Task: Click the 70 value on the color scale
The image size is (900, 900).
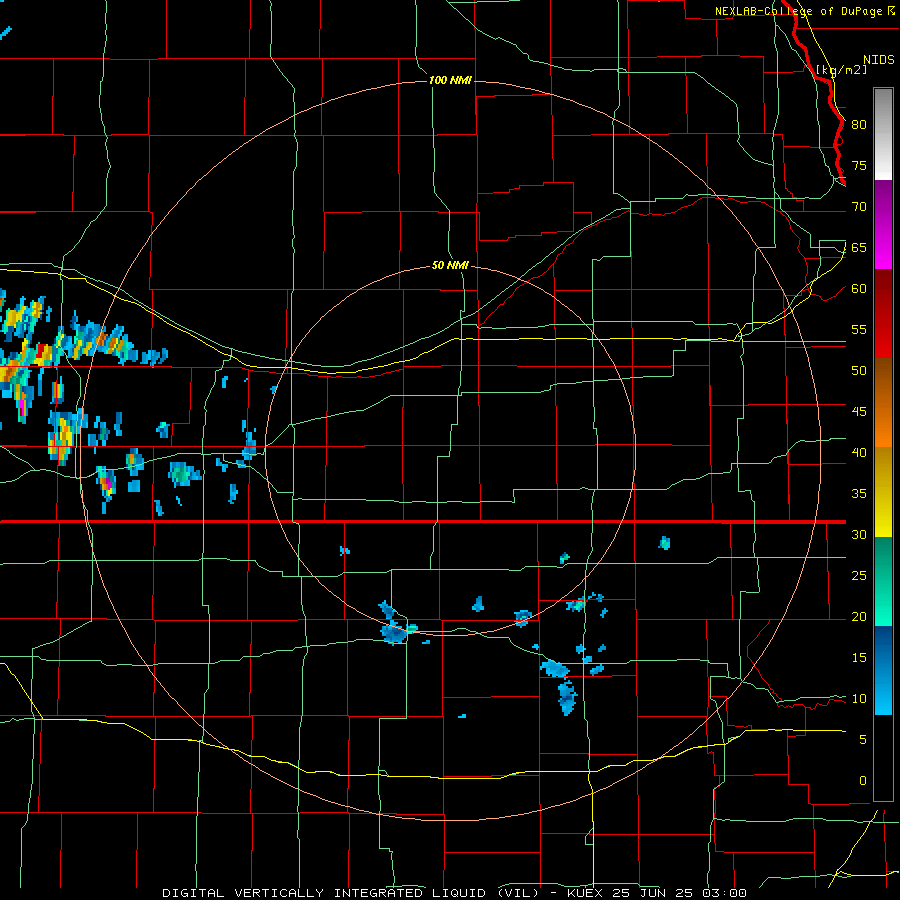Action: [859, 207]
